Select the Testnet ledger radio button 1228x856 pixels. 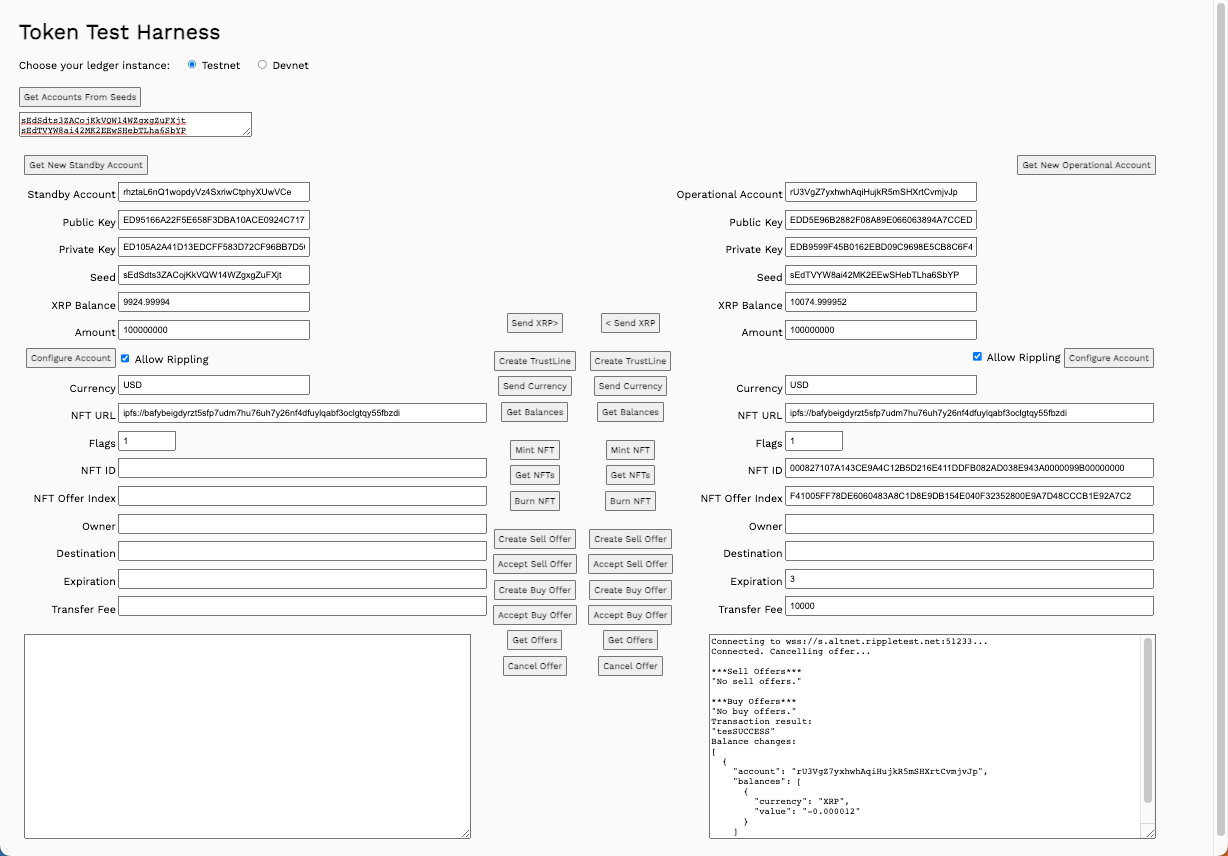192,65
